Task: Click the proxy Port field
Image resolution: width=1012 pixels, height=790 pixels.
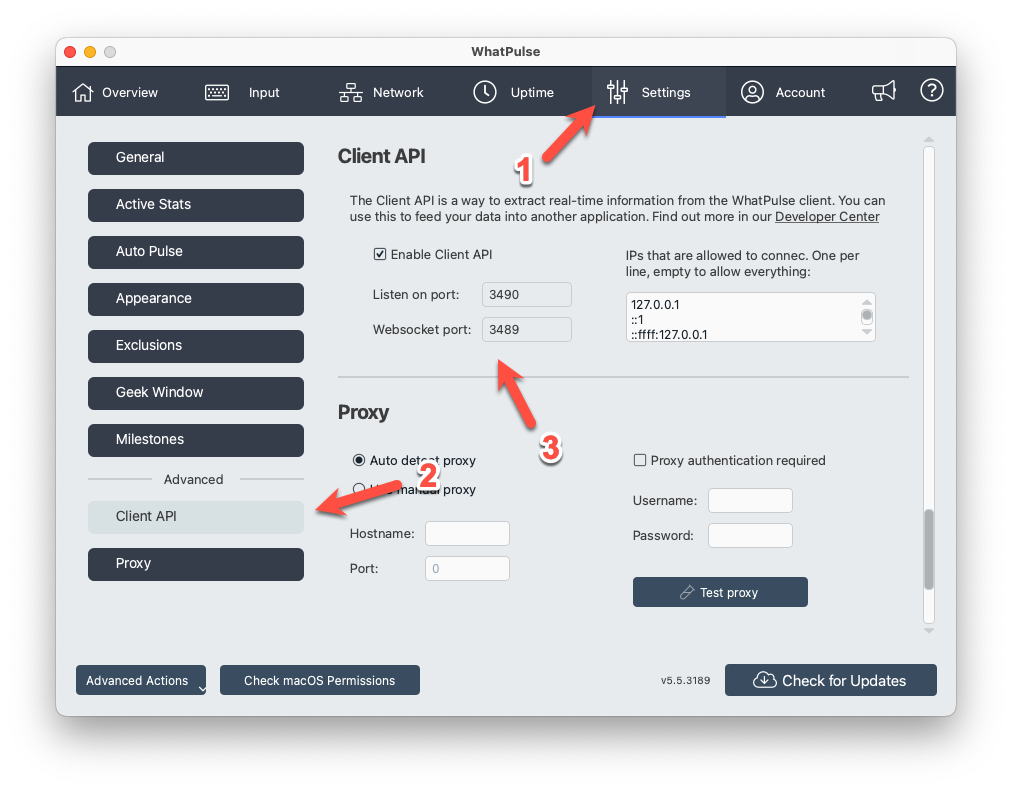Action: tap(467, 568)
